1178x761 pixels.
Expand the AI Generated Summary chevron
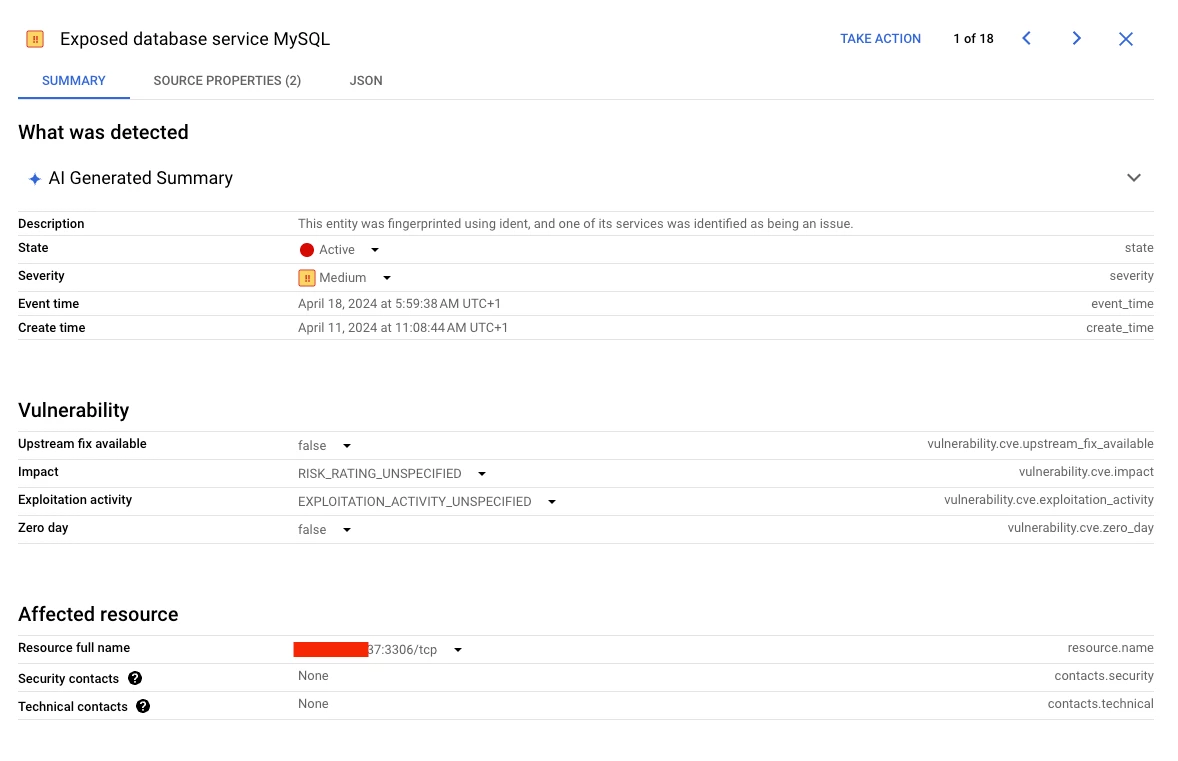pyautogui.click(x=1134, y=178)
